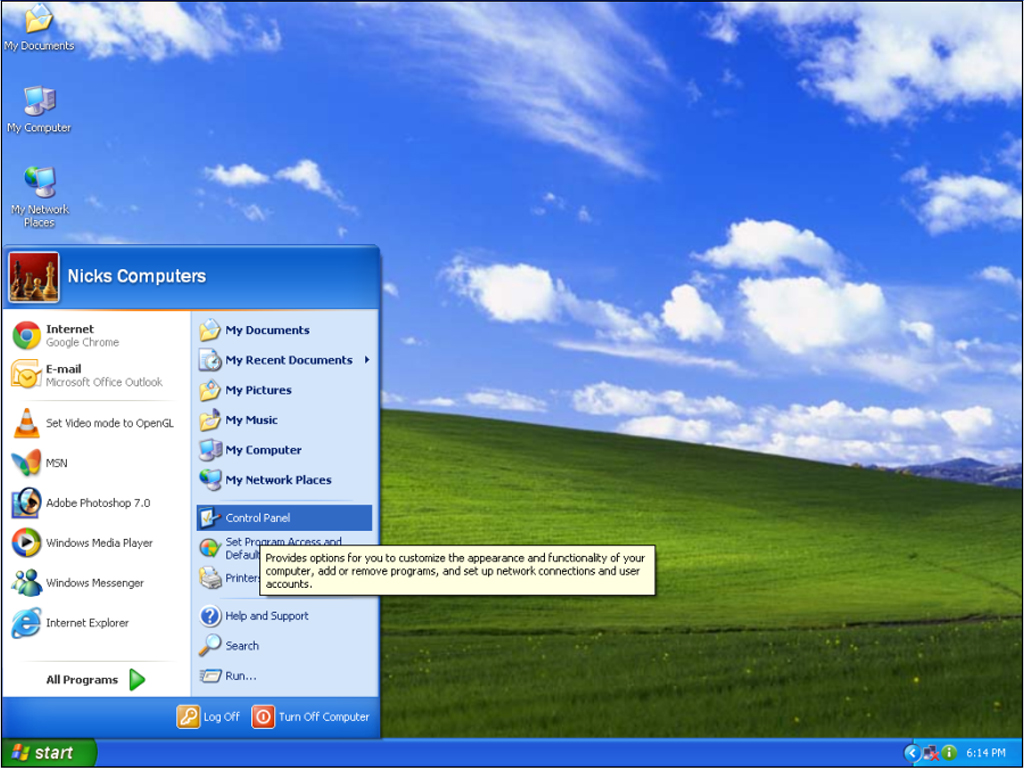Click the 6:14 PM taskbar clock
This screenshot has height=768, width=1024.
[986, 753]
